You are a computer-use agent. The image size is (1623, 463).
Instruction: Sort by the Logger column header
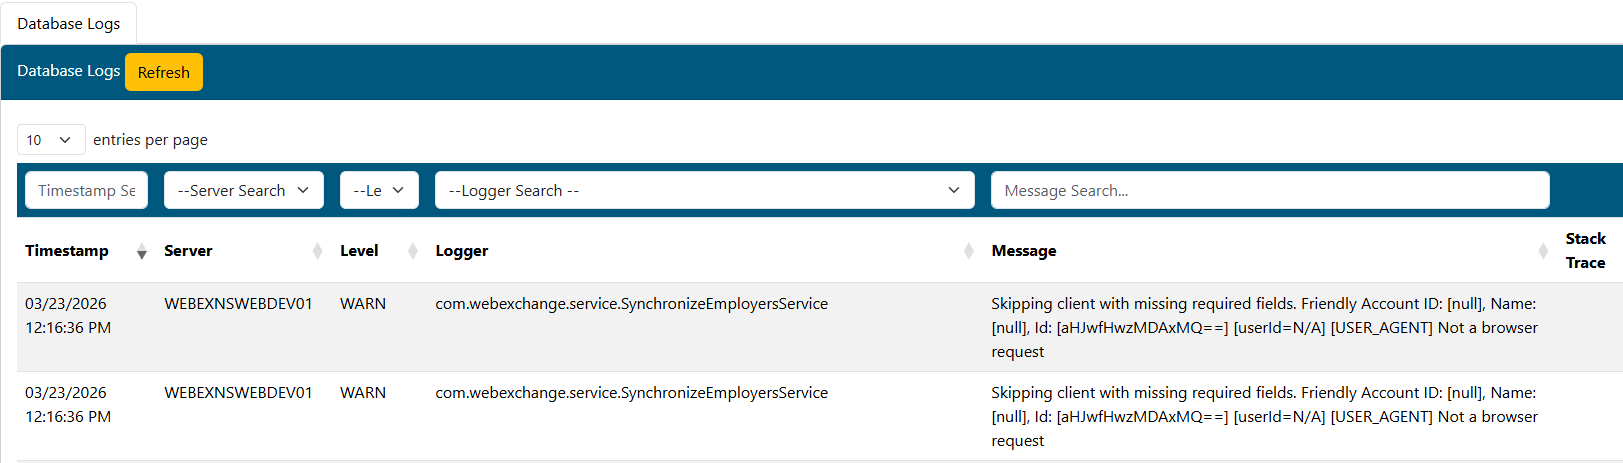(x=462, y=251)
